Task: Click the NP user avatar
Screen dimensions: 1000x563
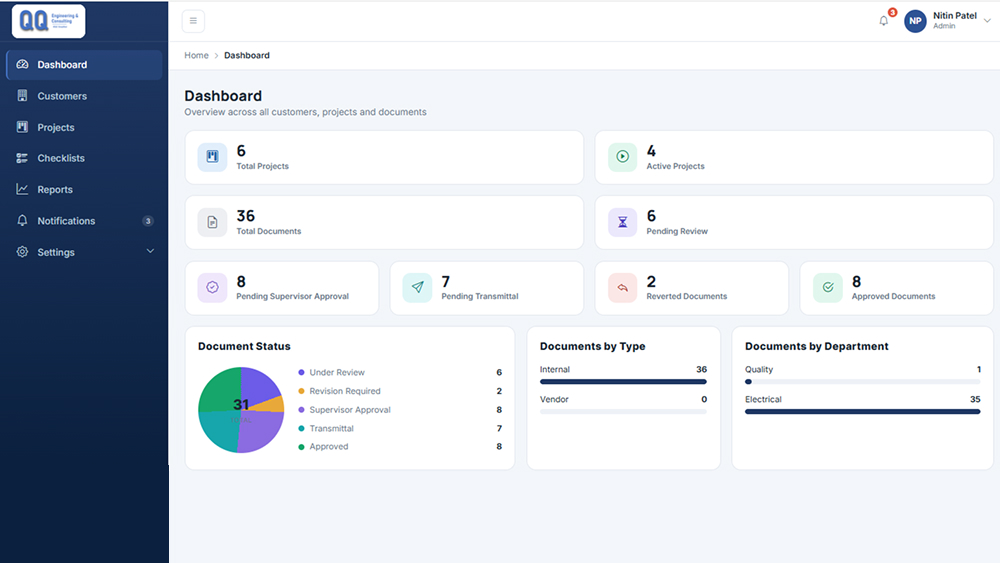Action: (915, 21)
